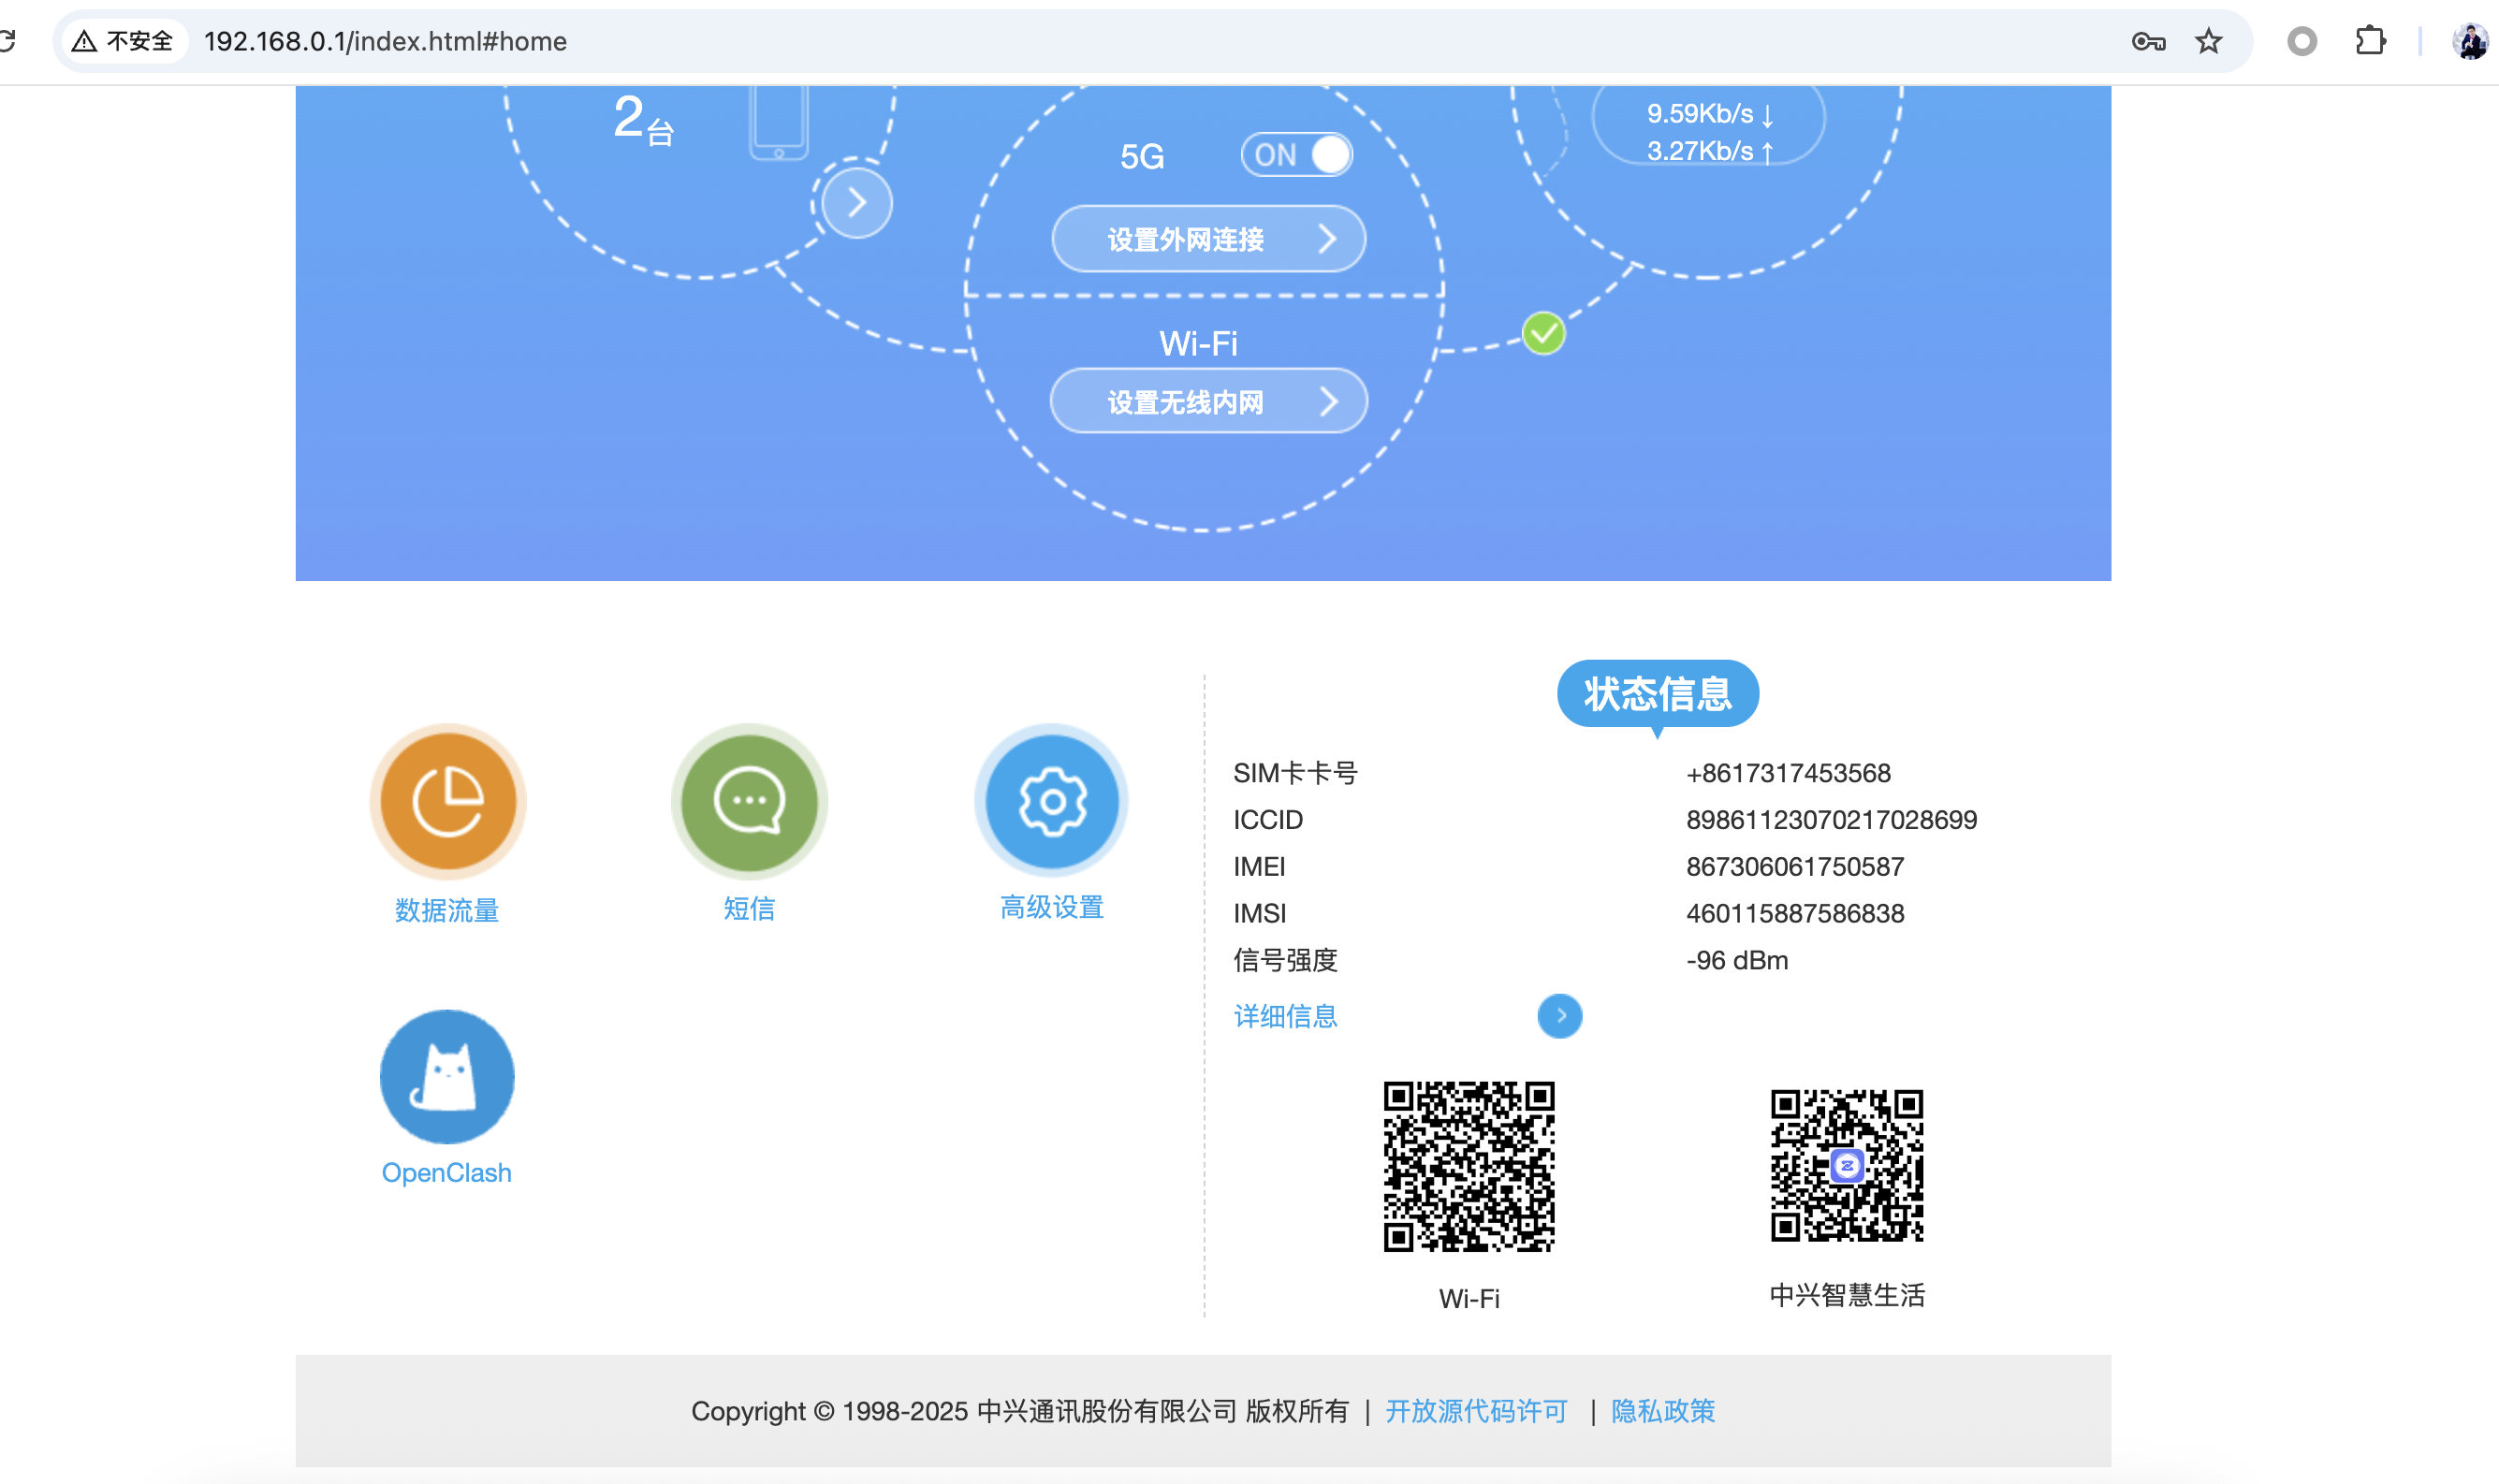This screenshot has width=2499, height=1484.
Task: Open the saved passwords key icon
Action: [x=2148, y=41]
